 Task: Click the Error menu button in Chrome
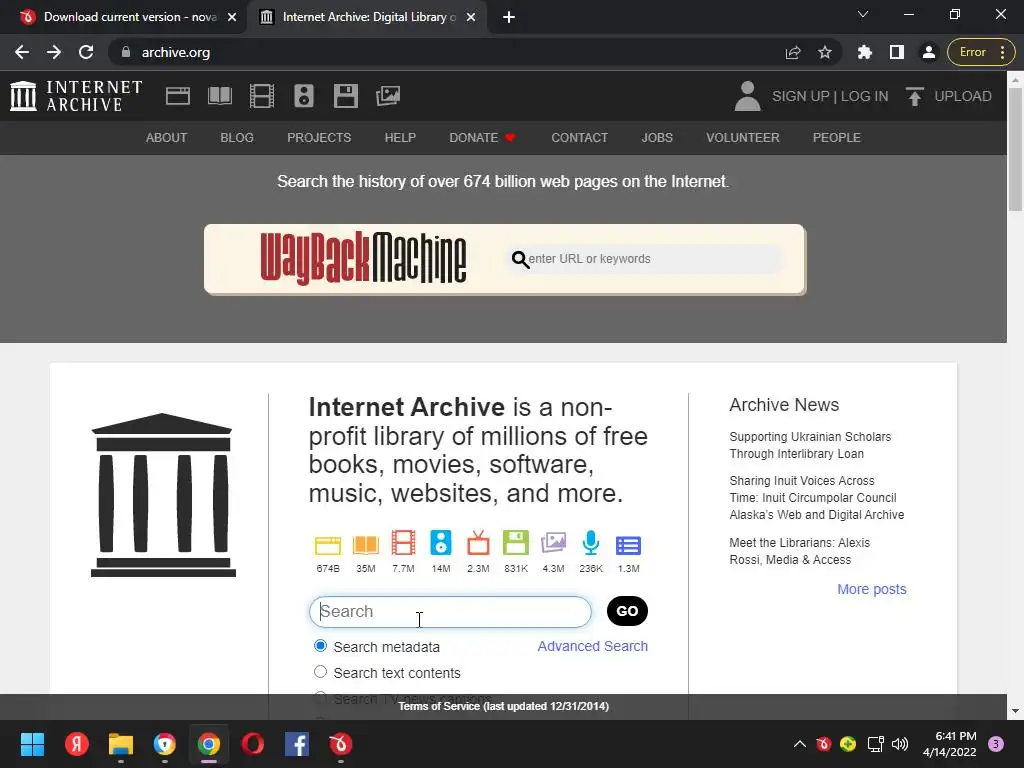click(x=982, y=52)
